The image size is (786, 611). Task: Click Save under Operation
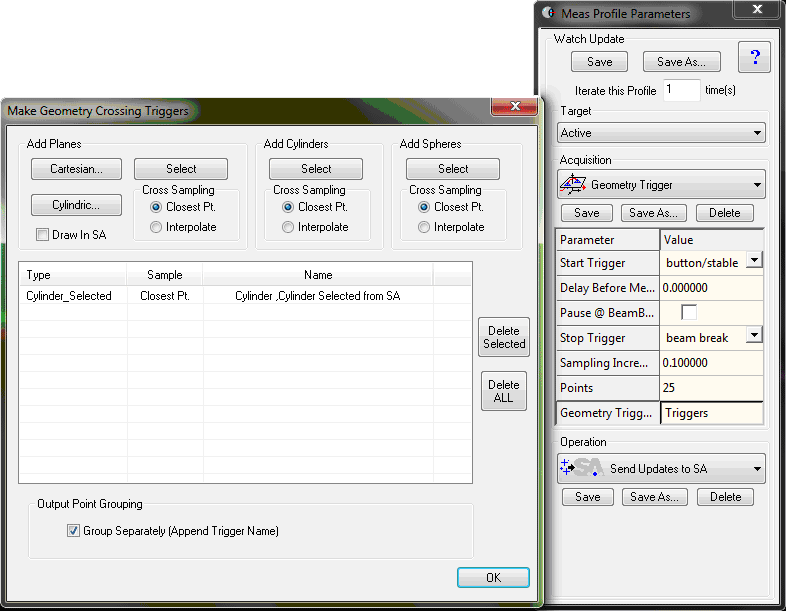click(587, 497)
